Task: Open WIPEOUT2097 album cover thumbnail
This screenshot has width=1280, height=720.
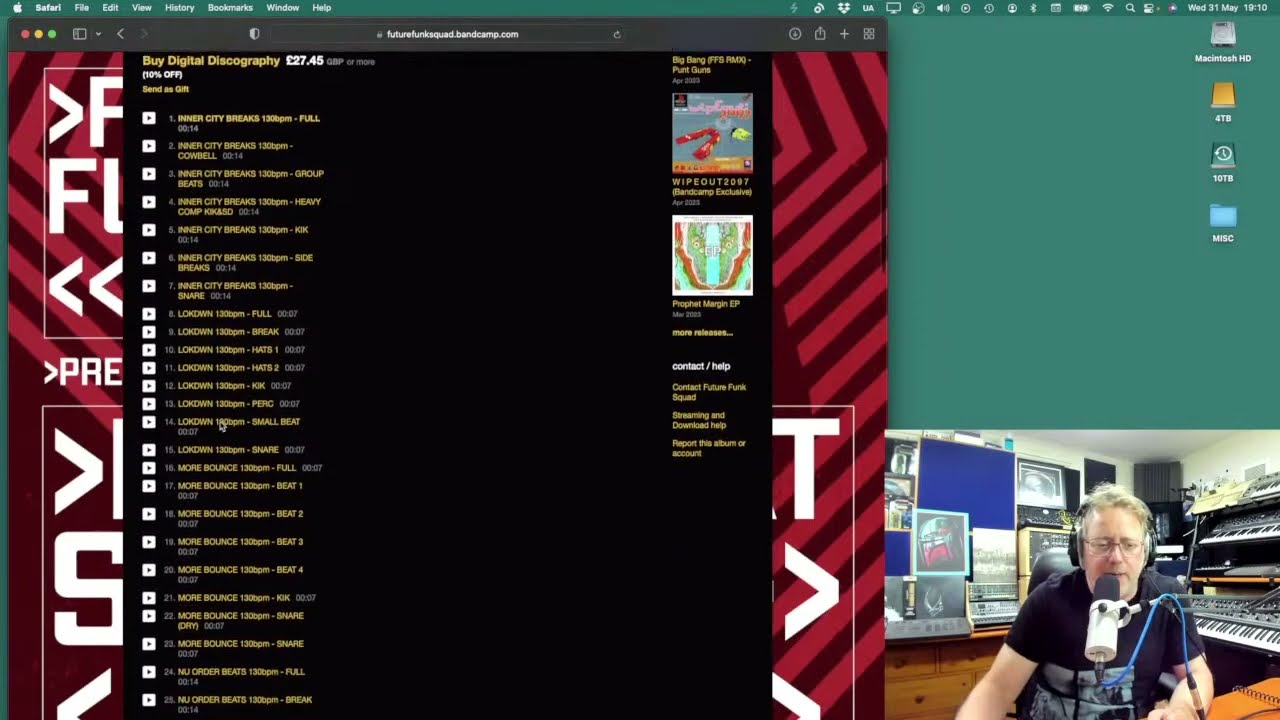Action: (x=712, y=133)
